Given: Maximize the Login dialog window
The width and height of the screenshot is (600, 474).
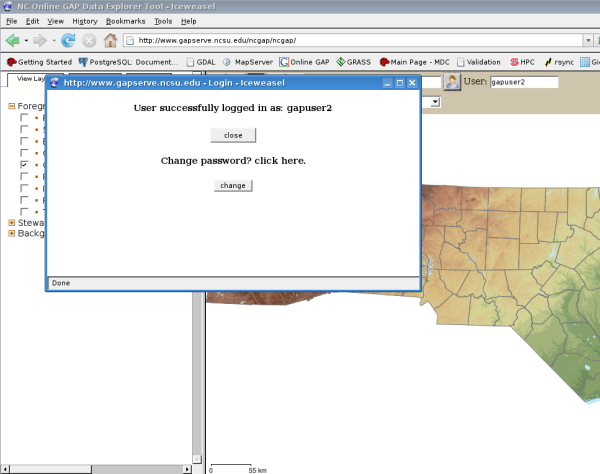Looking at the screenshot, I should (400, 83).
